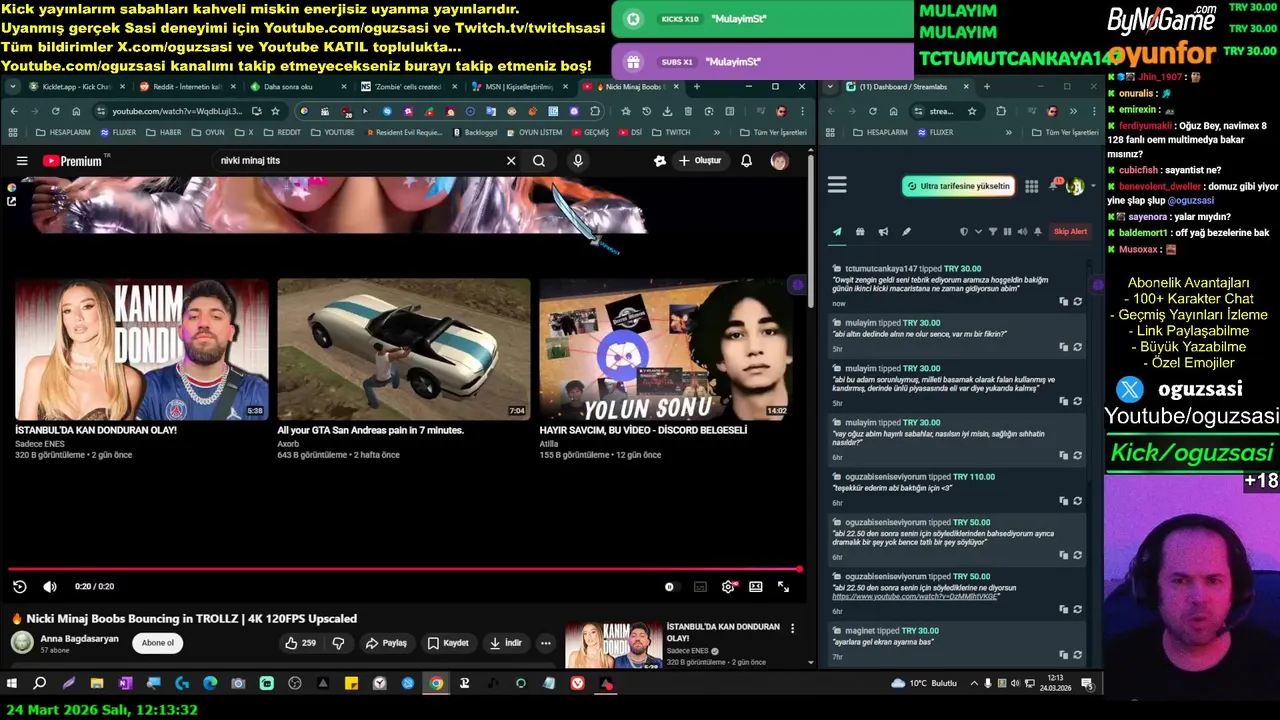This screenshot has width=1280, height=720.
Task: Select the paper plane recent events tab
Action: [837, 232]
